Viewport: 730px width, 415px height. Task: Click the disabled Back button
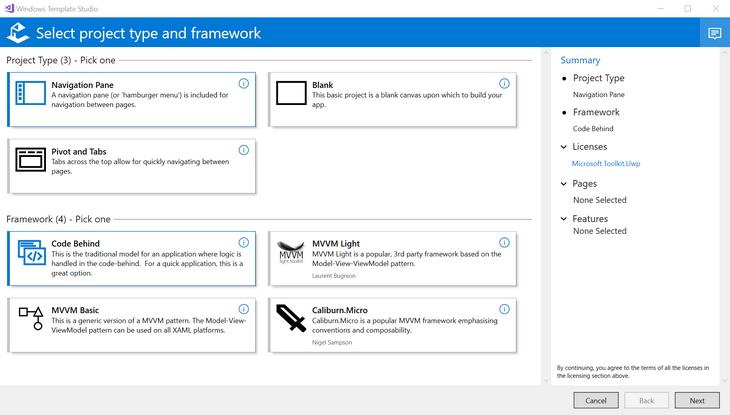pyautogui.click(x=646, y=400)
